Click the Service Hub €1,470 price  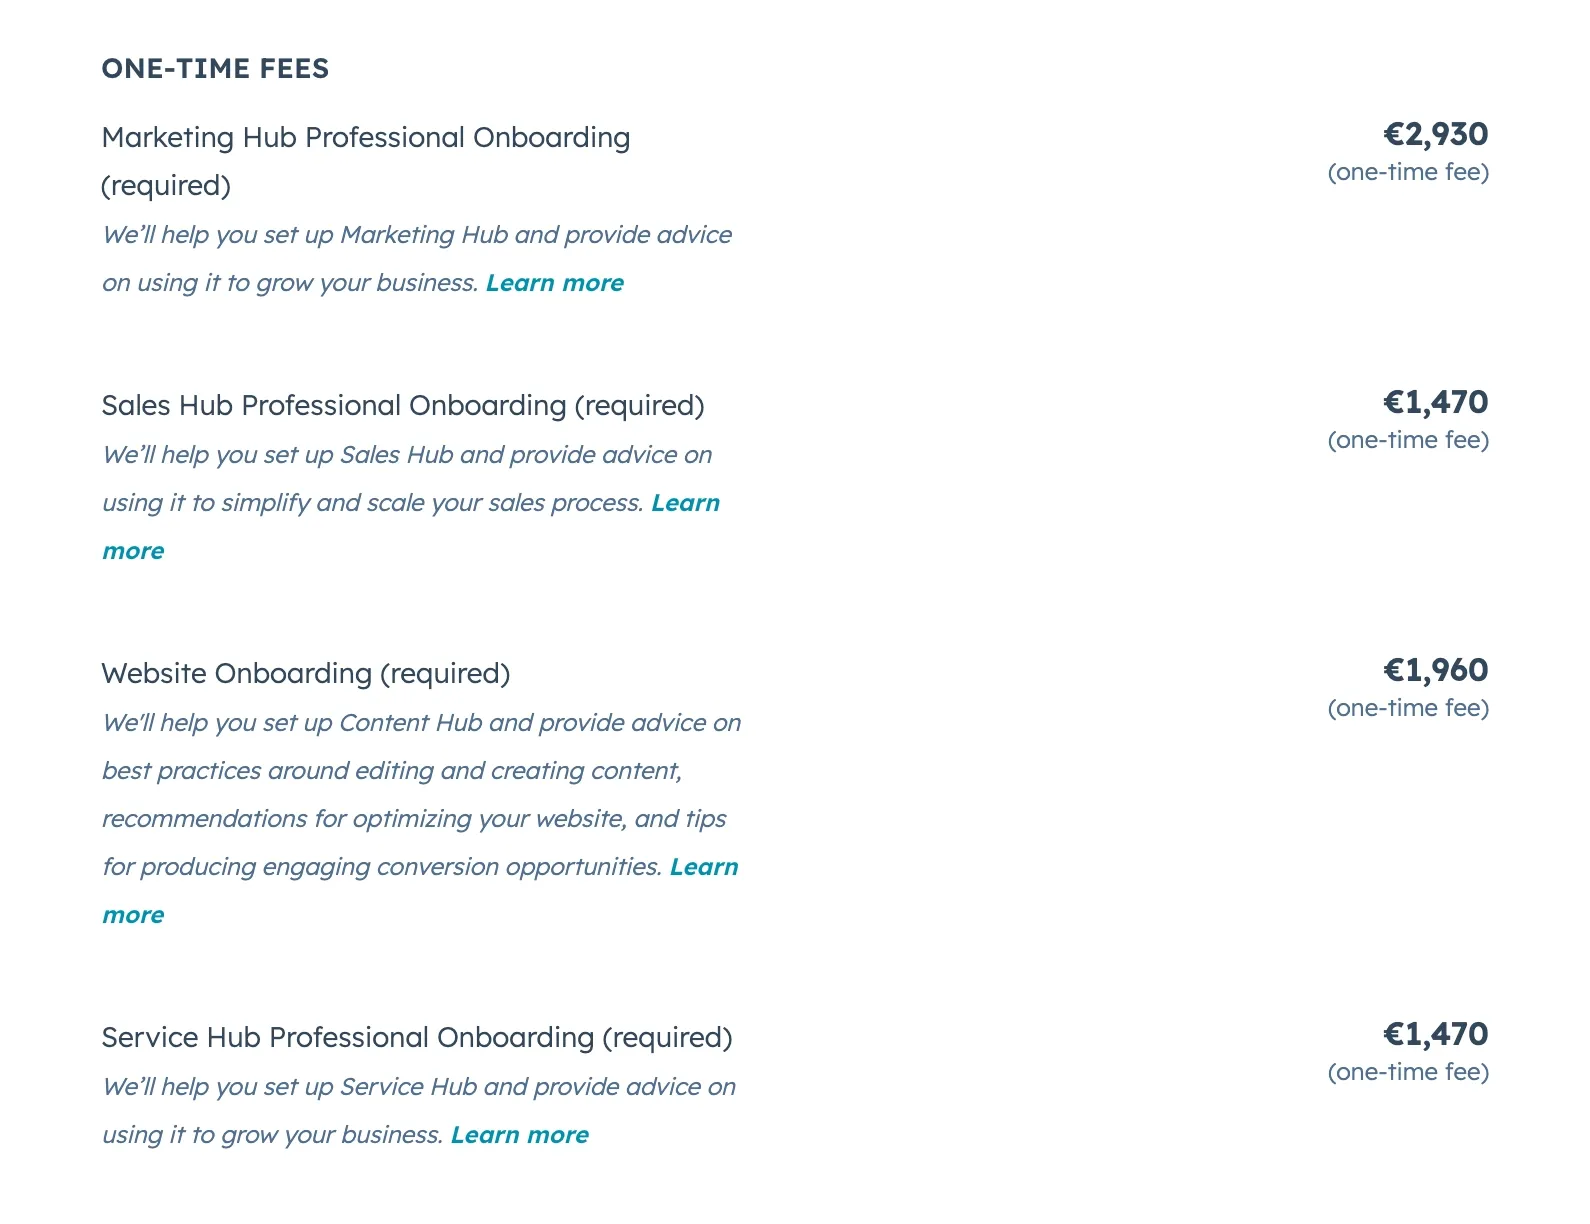click(1435, 1034)
